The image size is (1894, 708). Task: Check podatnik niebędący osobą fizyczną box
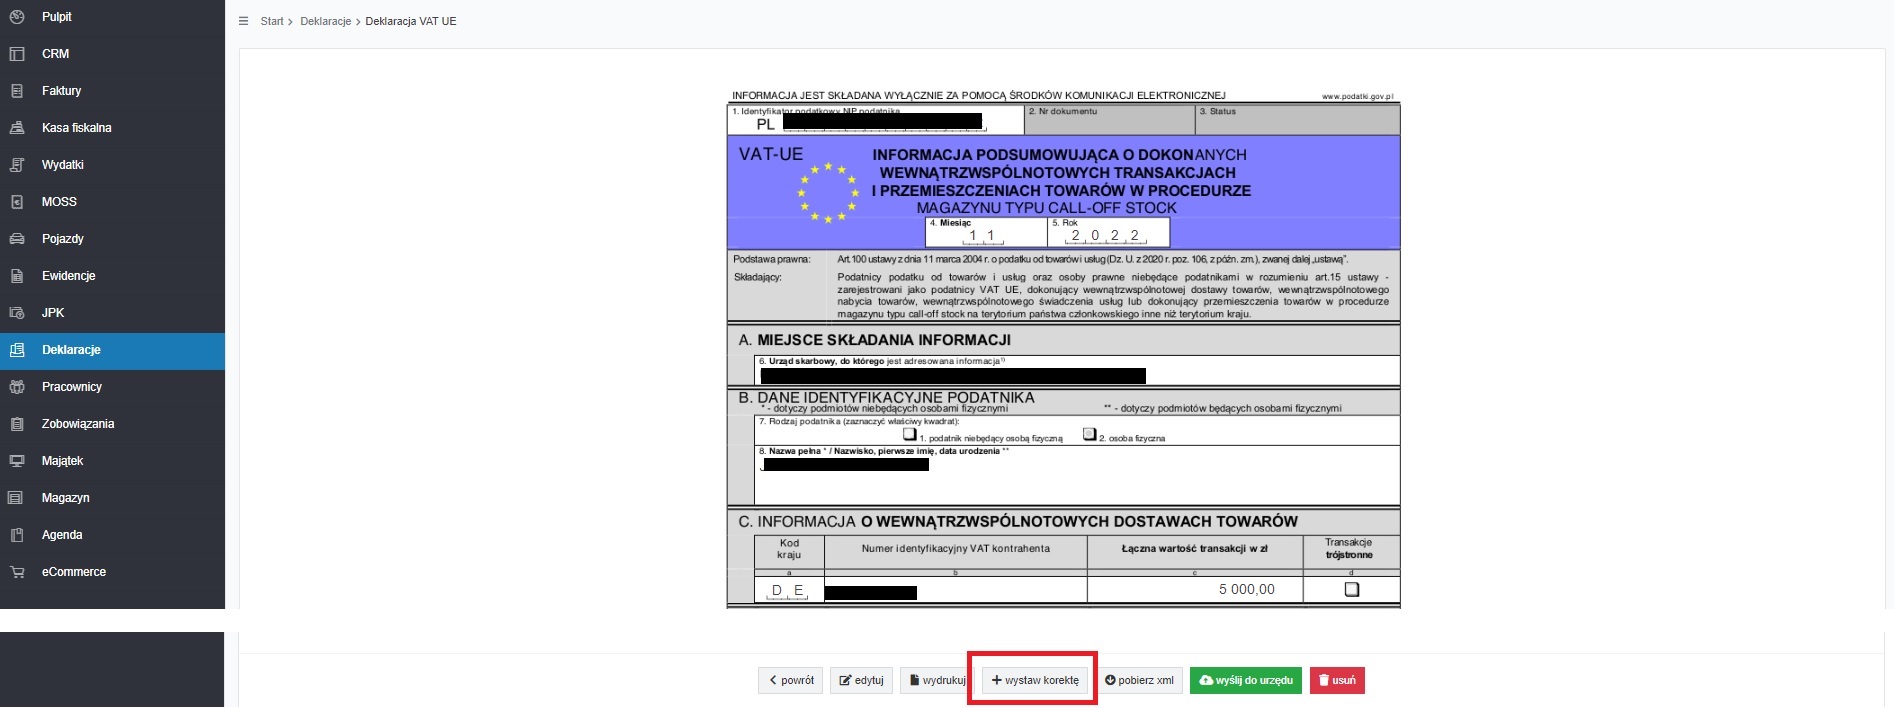pyautogui.click(x=910, y=434)
